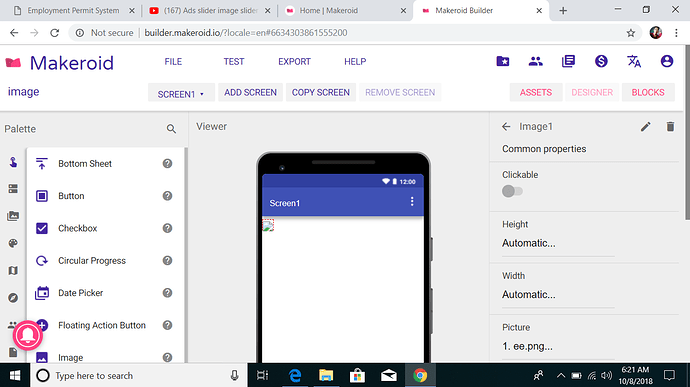Screen dimensions: 690x387
Task: Select the media palette category icon
Action: tap(13, 216)
